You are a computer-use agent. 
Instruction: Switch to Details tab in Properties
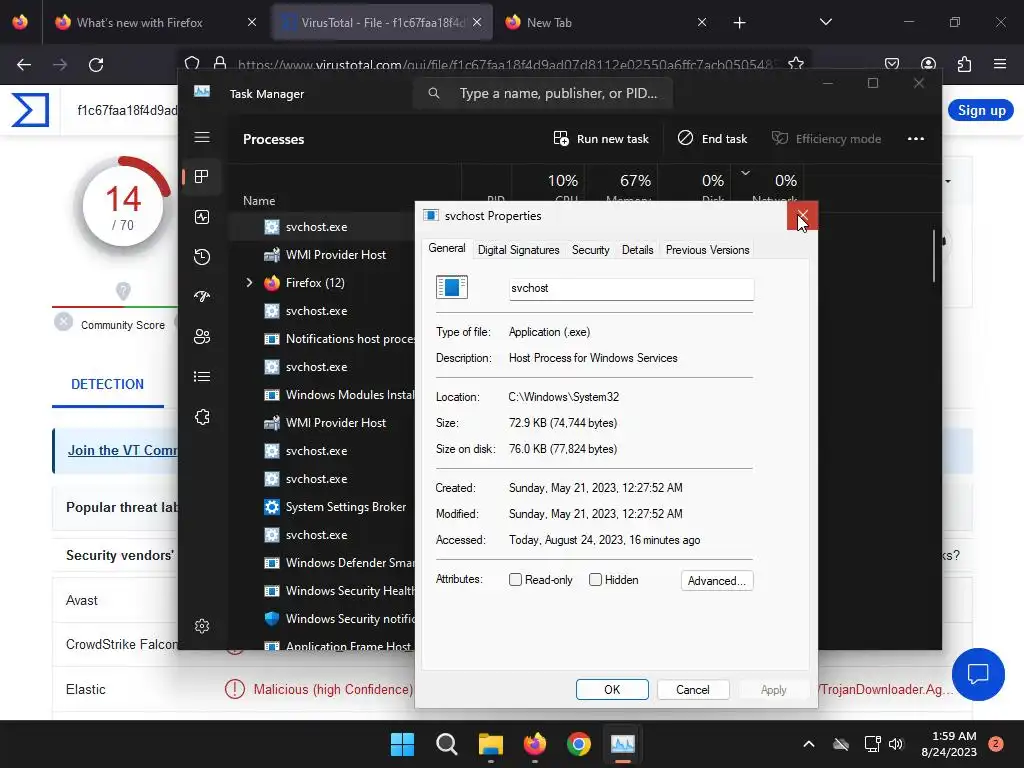coord(637,250)
